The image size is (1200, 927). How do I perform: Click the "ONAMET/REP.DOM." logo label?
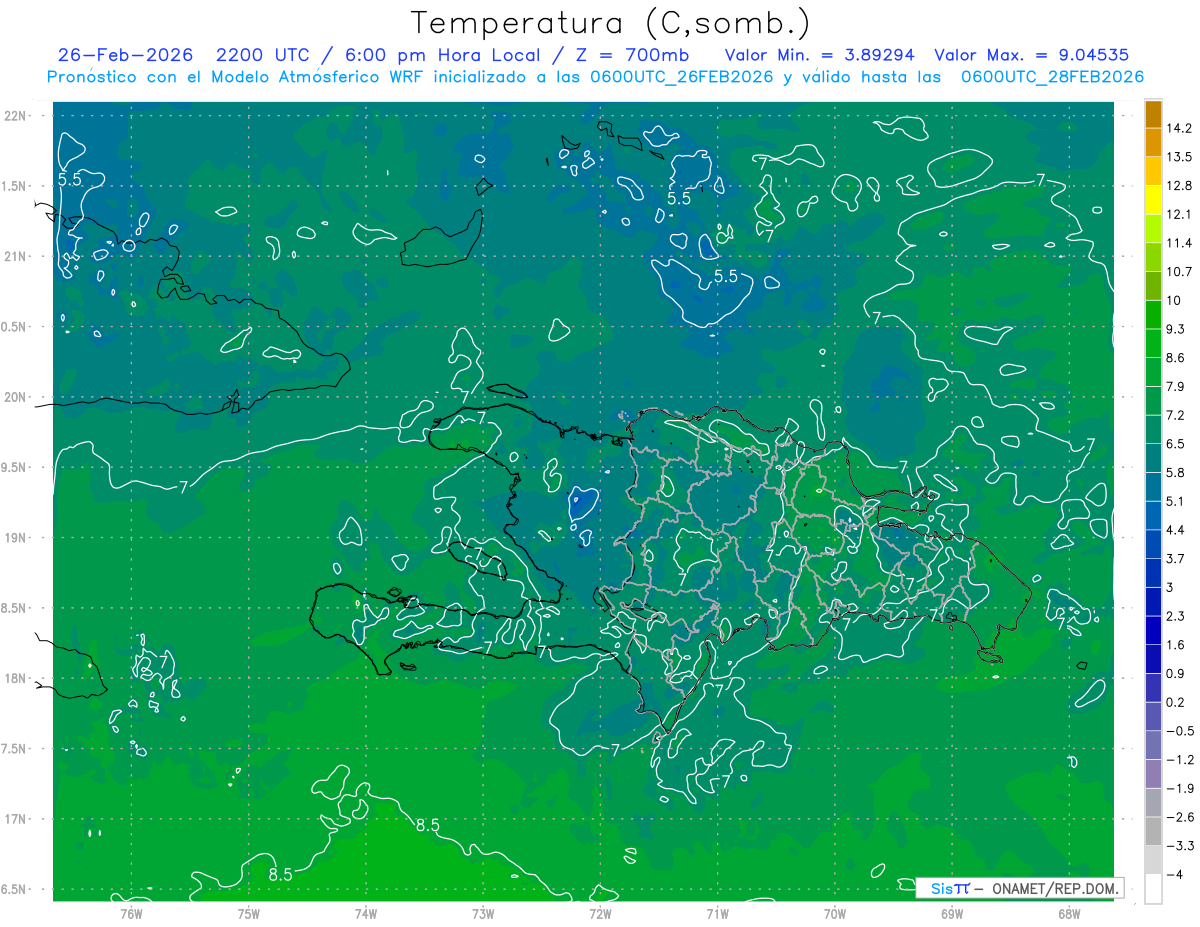click(1055, 888)
